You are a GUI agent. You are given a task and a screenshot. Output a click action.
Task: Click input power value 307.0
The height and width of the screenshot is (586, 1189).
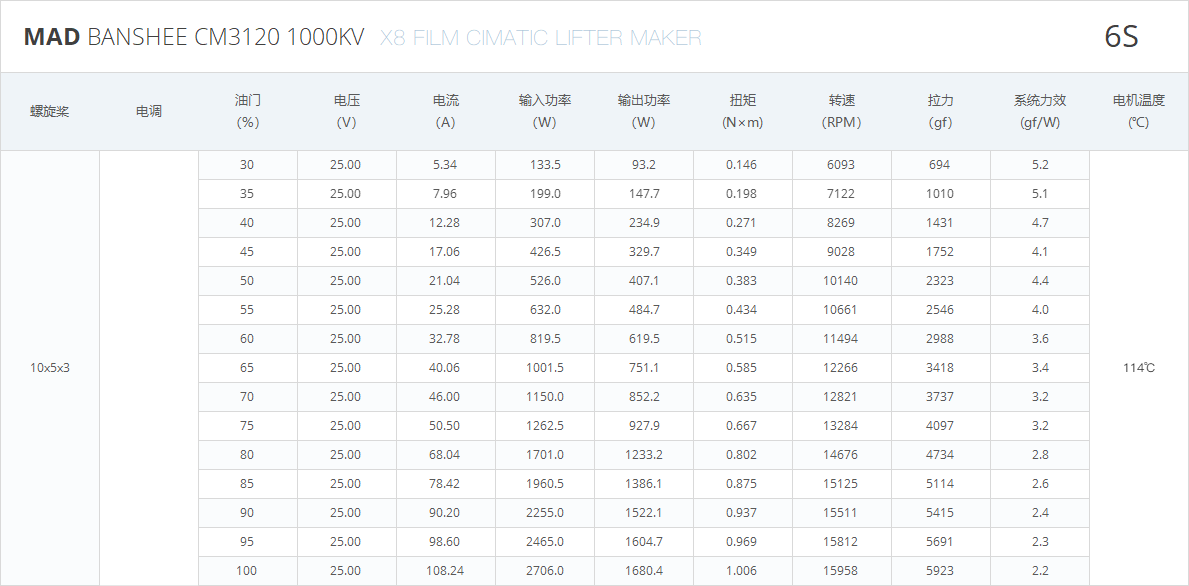tap(544, 223)
